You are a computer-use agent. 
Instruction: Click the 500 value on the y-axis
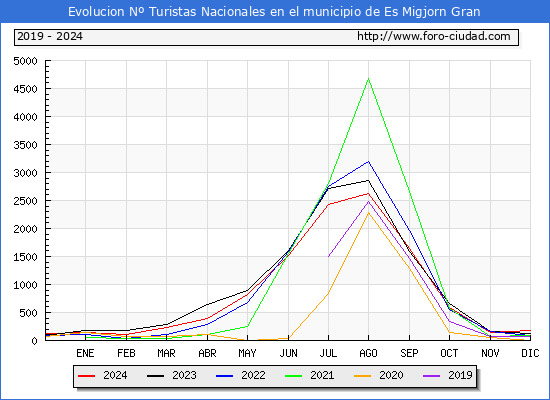28,313
